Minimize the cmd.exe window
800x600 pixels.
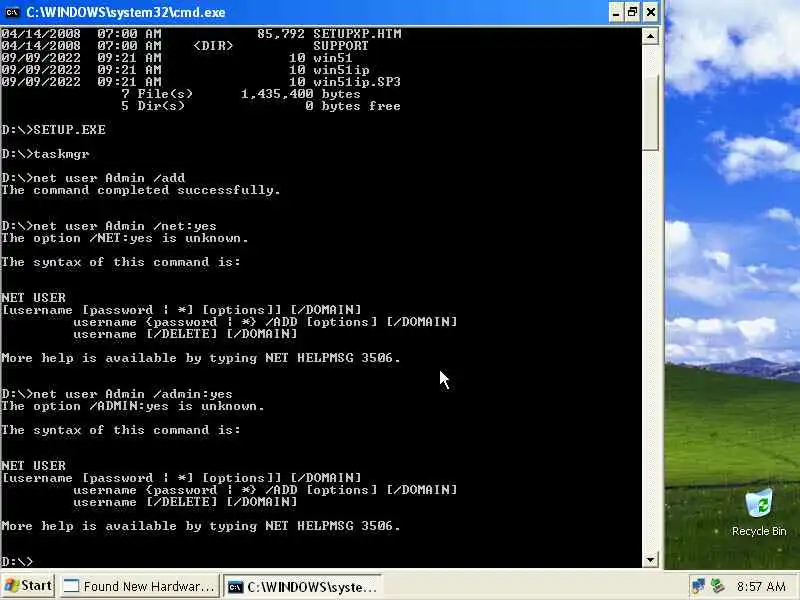pos(616,12)
